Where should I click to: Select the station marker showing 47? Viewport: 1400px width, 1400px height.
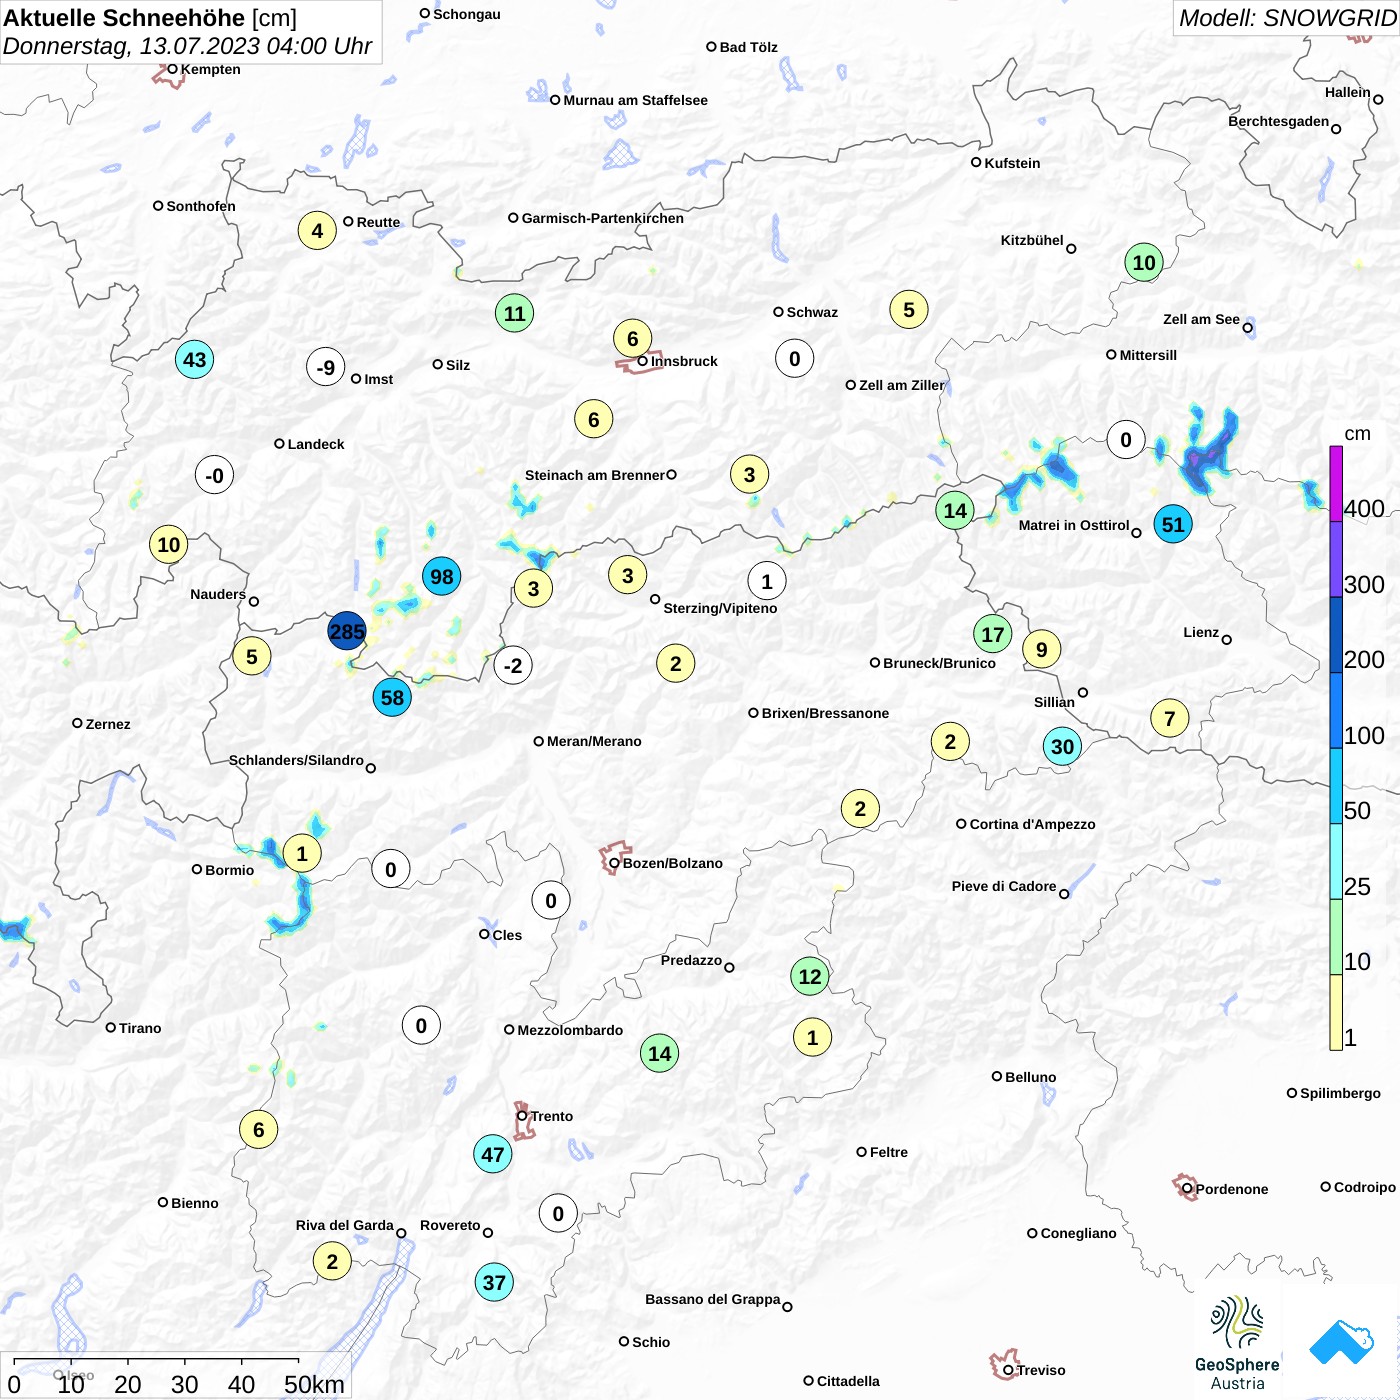pos(493,1154)
